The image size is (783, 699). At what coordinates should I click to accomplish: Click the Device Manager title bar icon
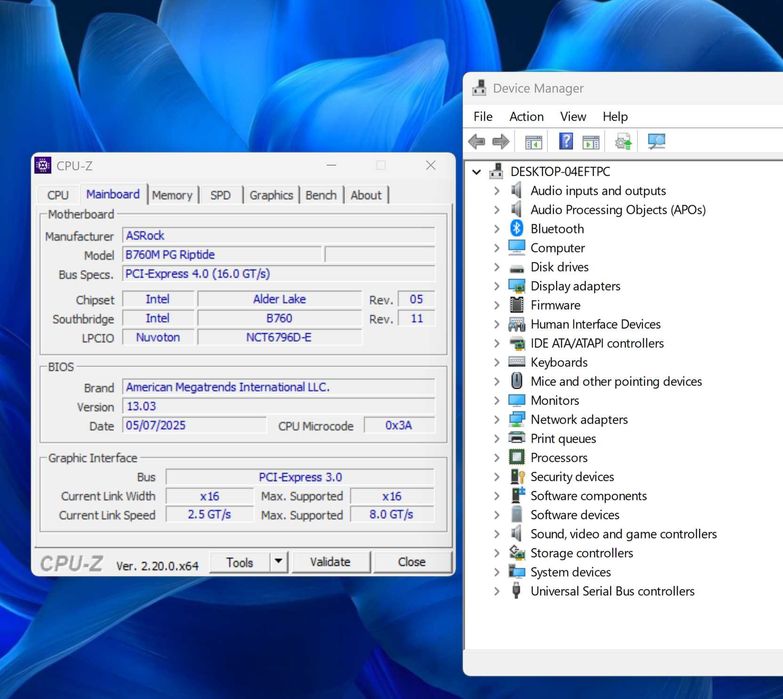tap(479, 88)
